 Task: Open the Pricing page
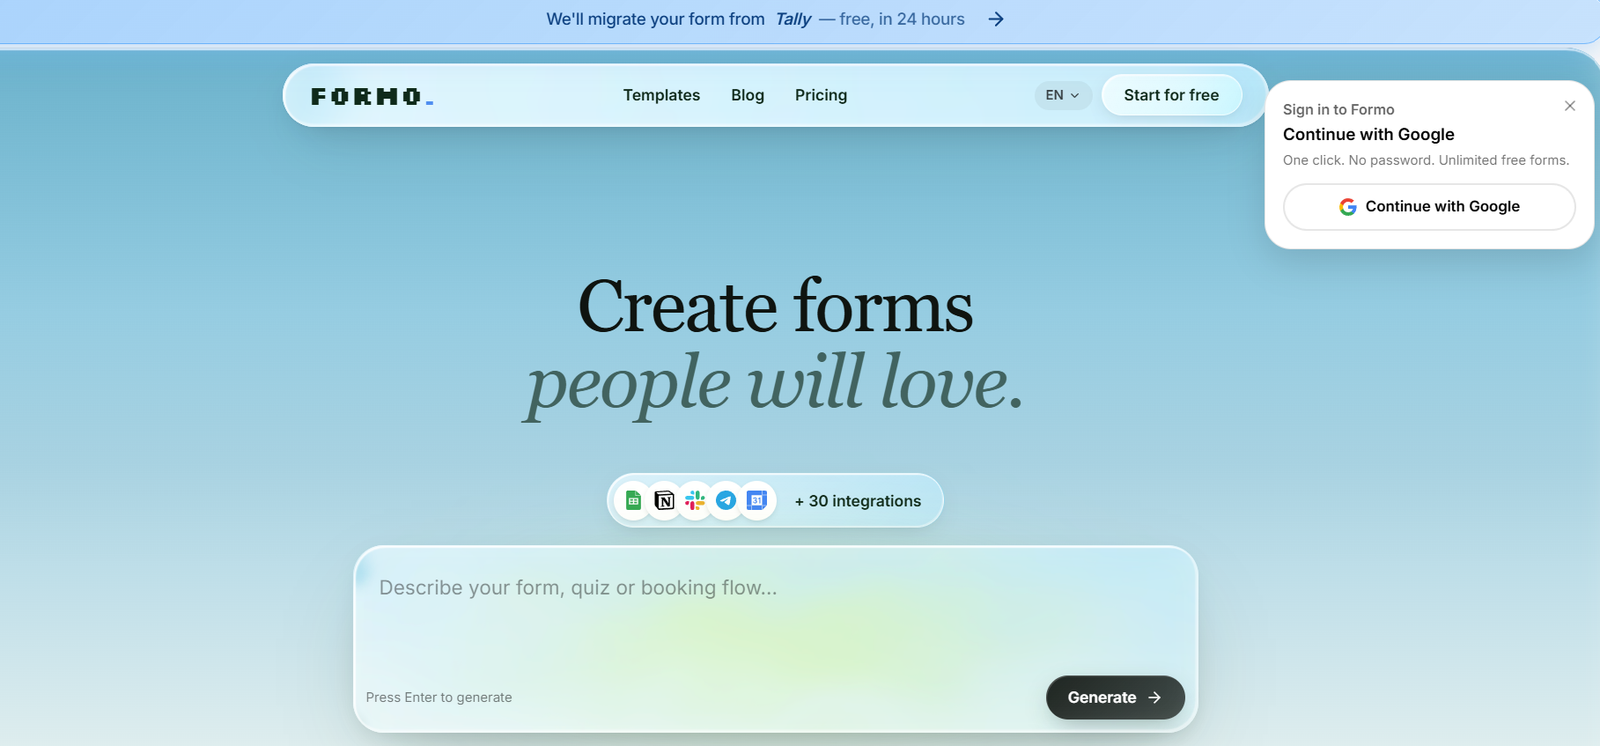pyautogui.click(x=821, y=95)
